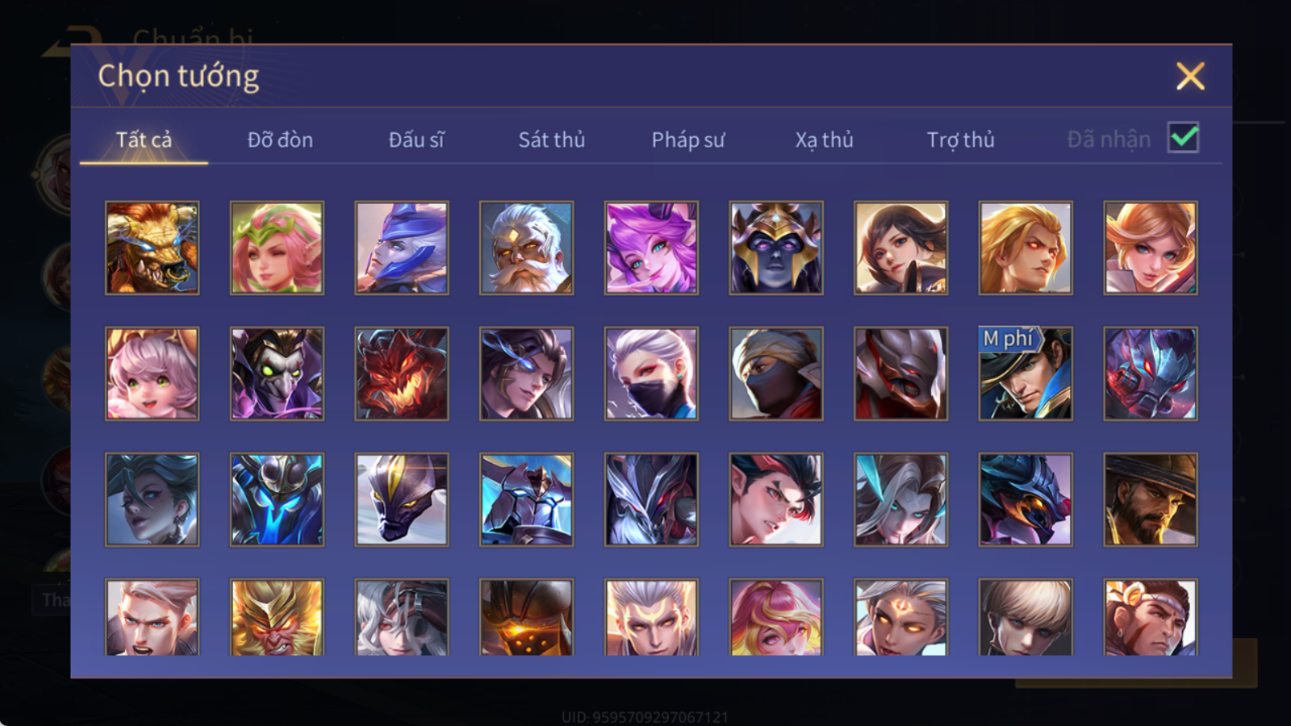Image resolution: width=1291 pixels, height=726 pixels.
Task: Pick the golden monkey king hero portrait
Action: click(x=277, y=618)
